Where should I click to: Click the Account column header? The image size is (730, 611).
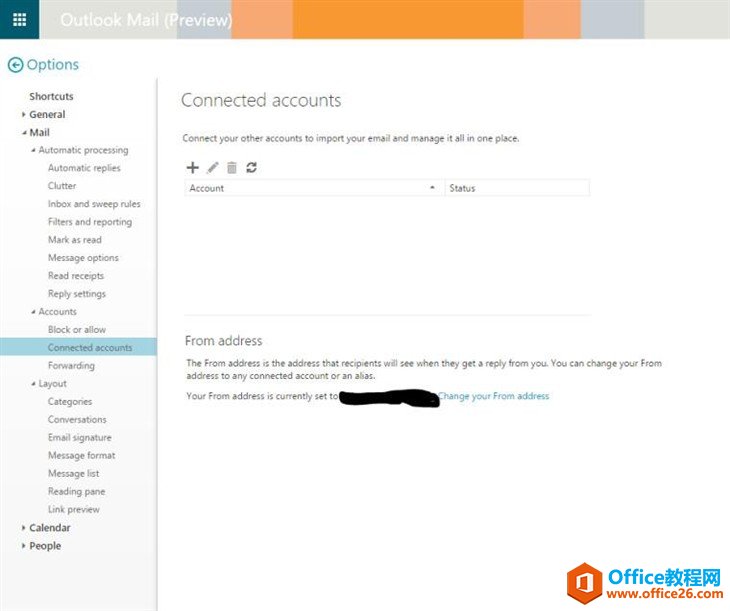pyautogui.click(x=314, y=188)
